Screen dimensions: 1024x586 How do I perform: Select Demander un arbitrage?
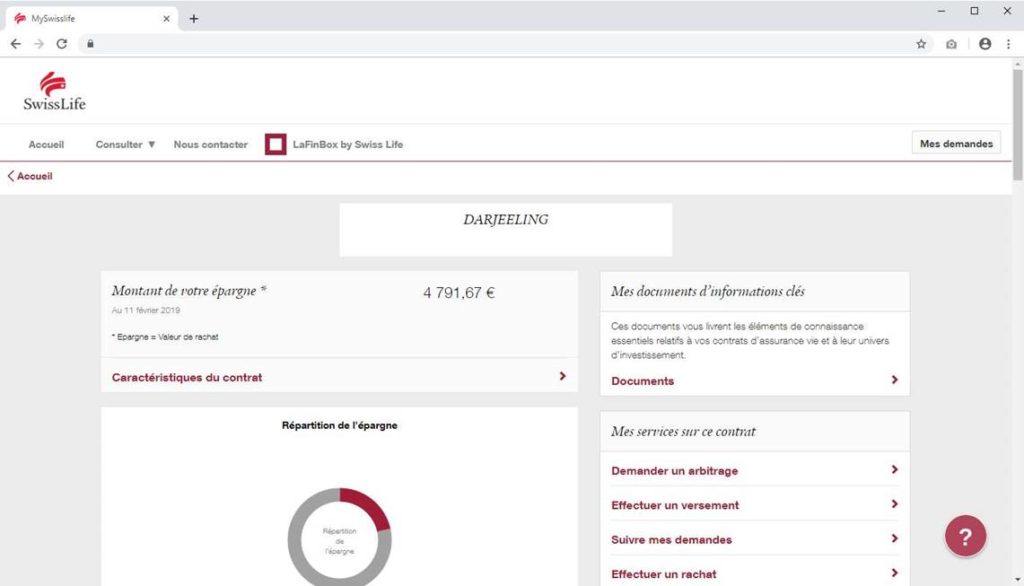675,470
